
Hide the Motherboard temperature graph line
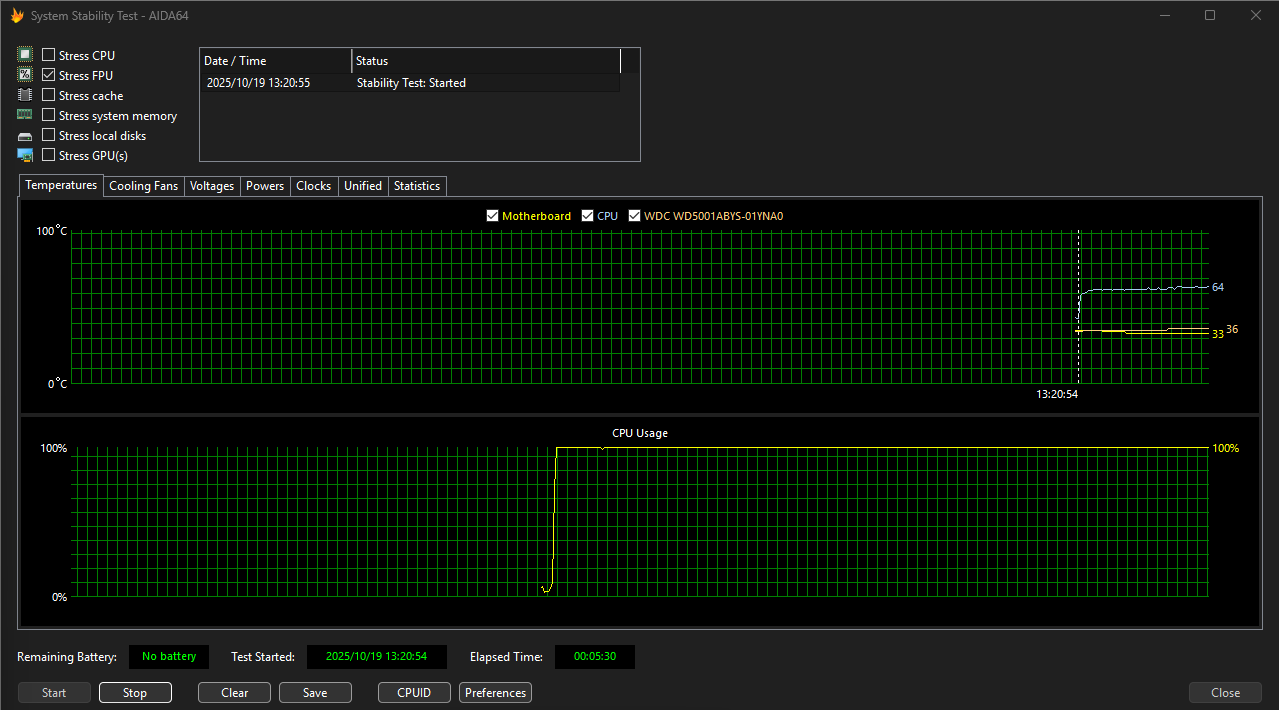[x=492, y=216]
